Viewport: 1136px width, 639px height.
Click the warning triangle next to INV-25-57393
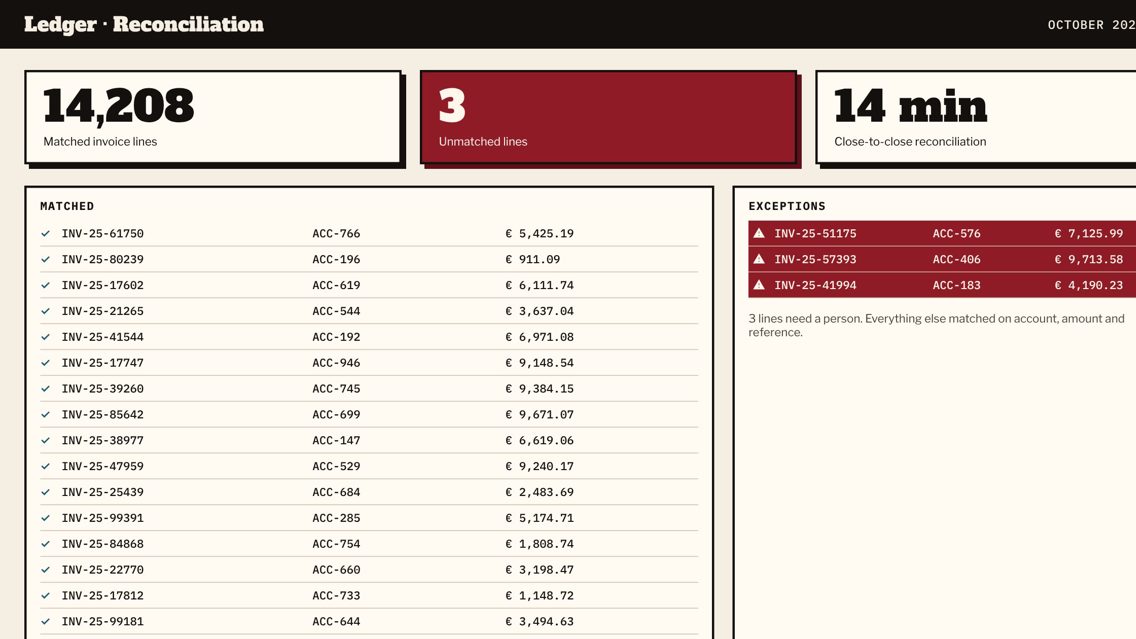(x=759, y=259)
